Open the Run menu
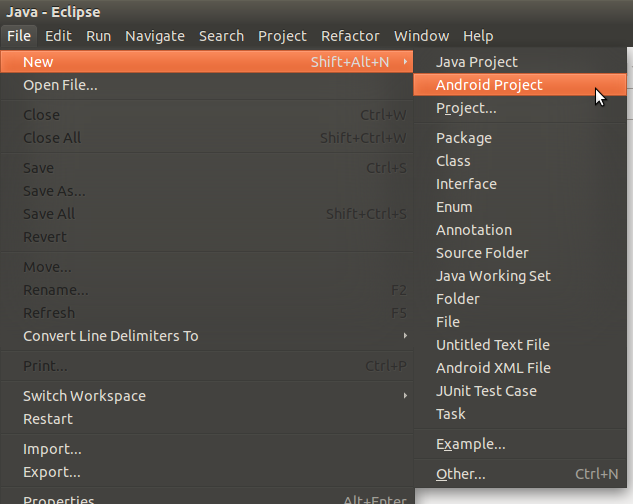 click(x=99, y=36)
